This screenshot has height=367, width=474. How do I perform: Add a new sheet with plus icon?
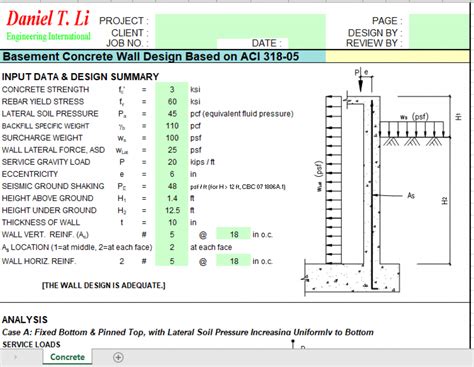pos(118,357)
